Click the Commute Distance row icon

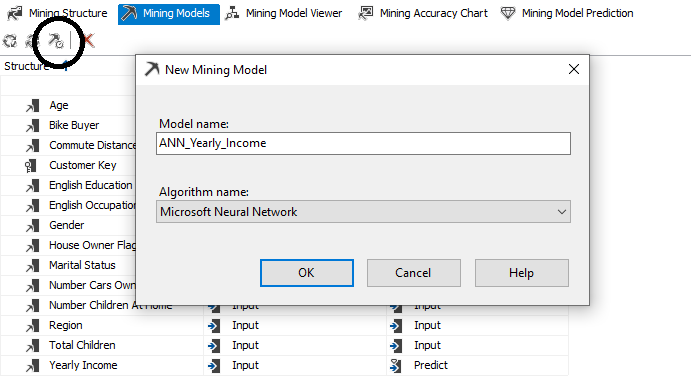(32, 145)
